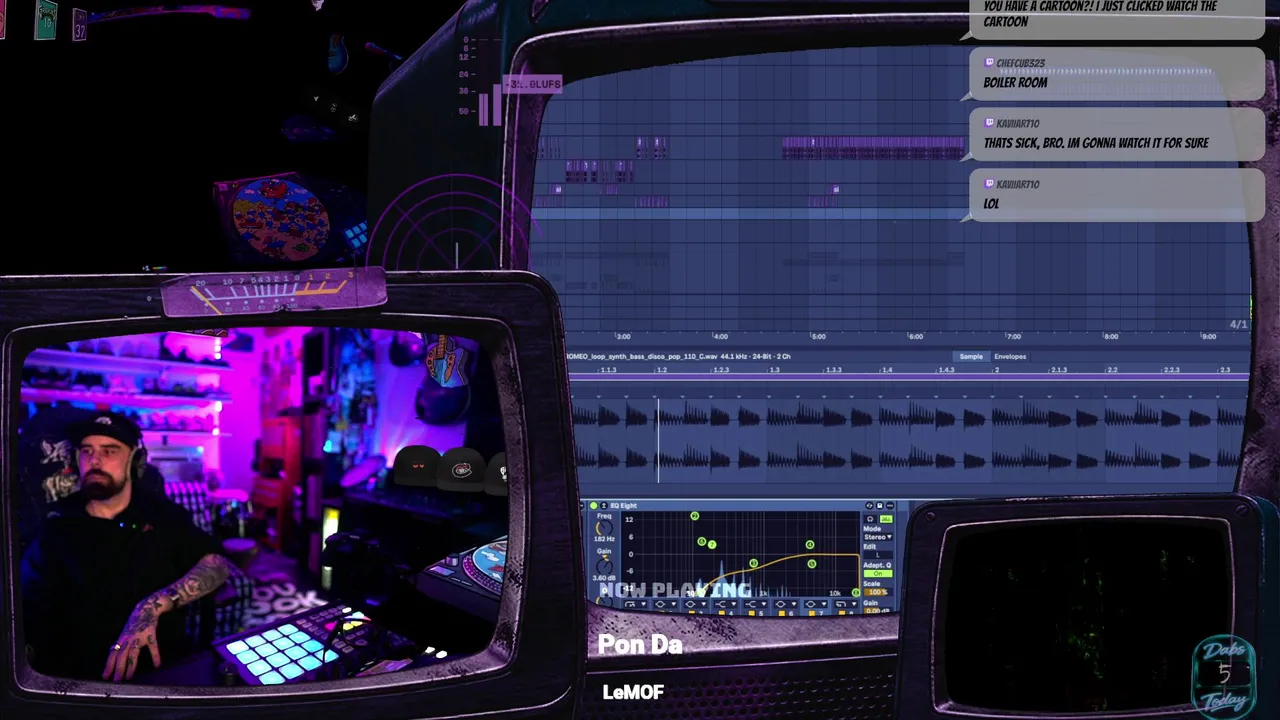Click the Dabs Today counter badge
Viewport: 1280px width, 720px height.
1224,675
